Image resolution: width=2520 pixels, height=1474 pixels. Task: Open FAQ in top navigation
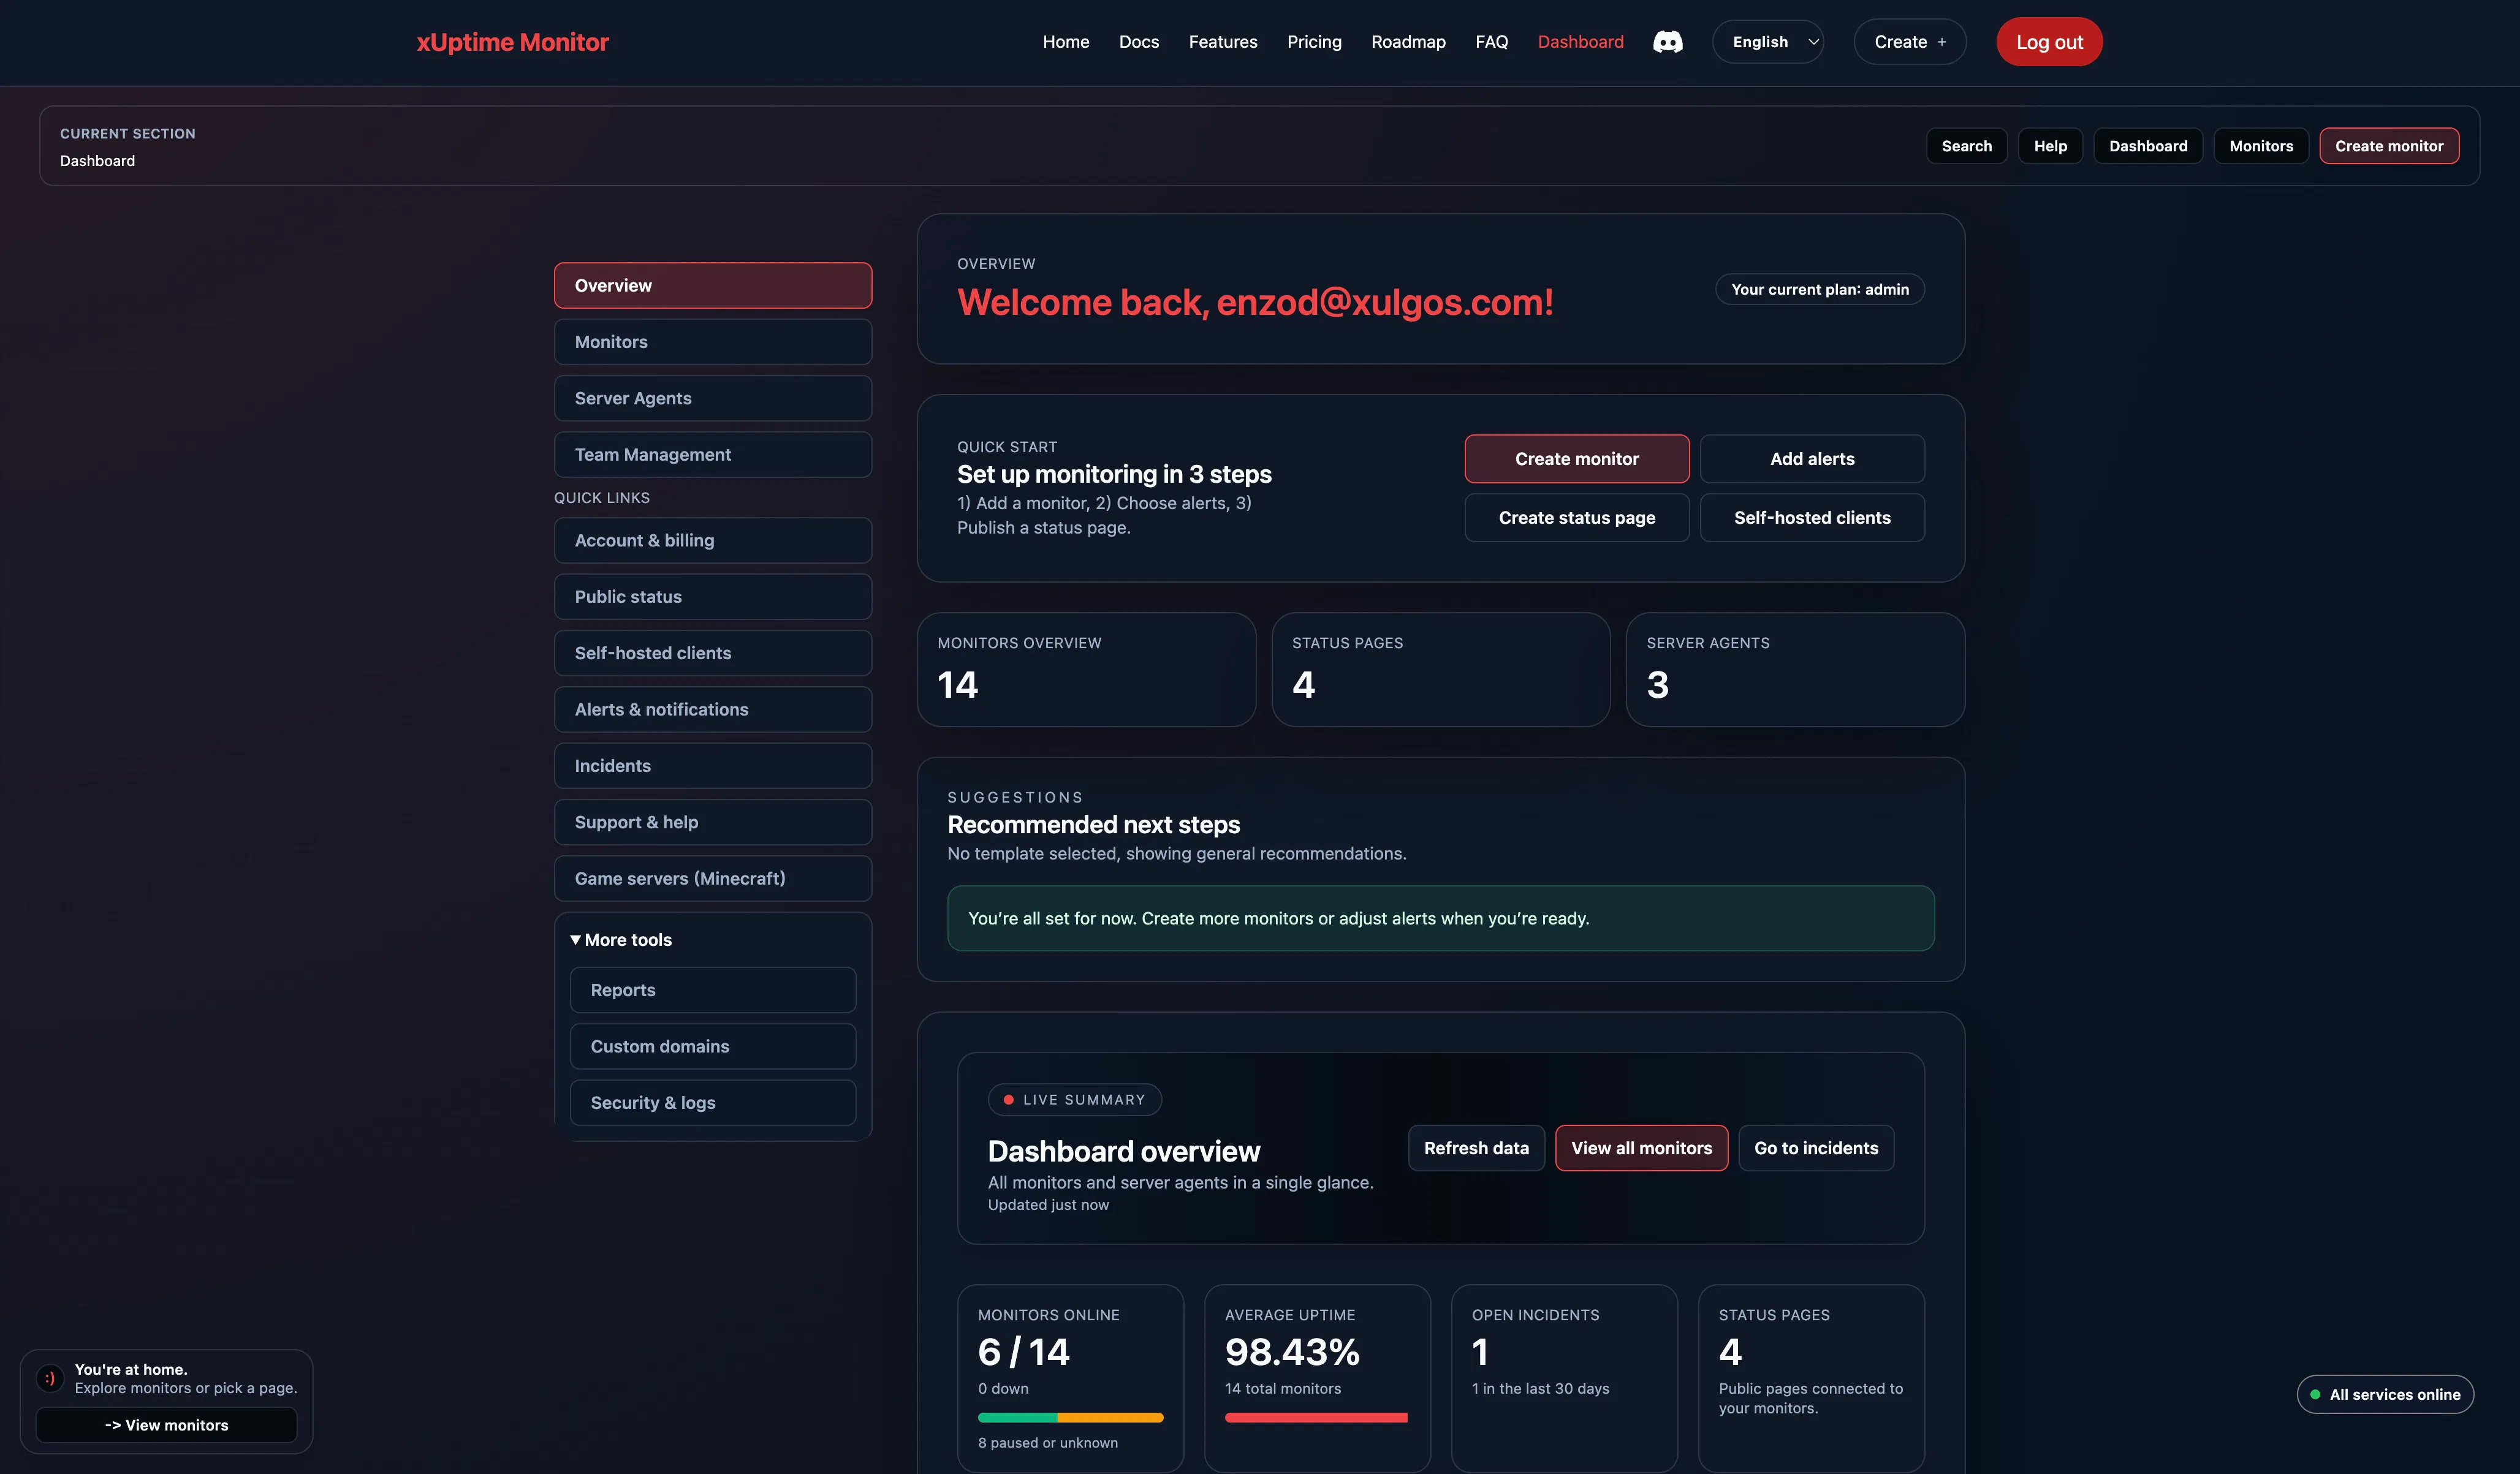pyautogui.click(x=1491, y=42)
